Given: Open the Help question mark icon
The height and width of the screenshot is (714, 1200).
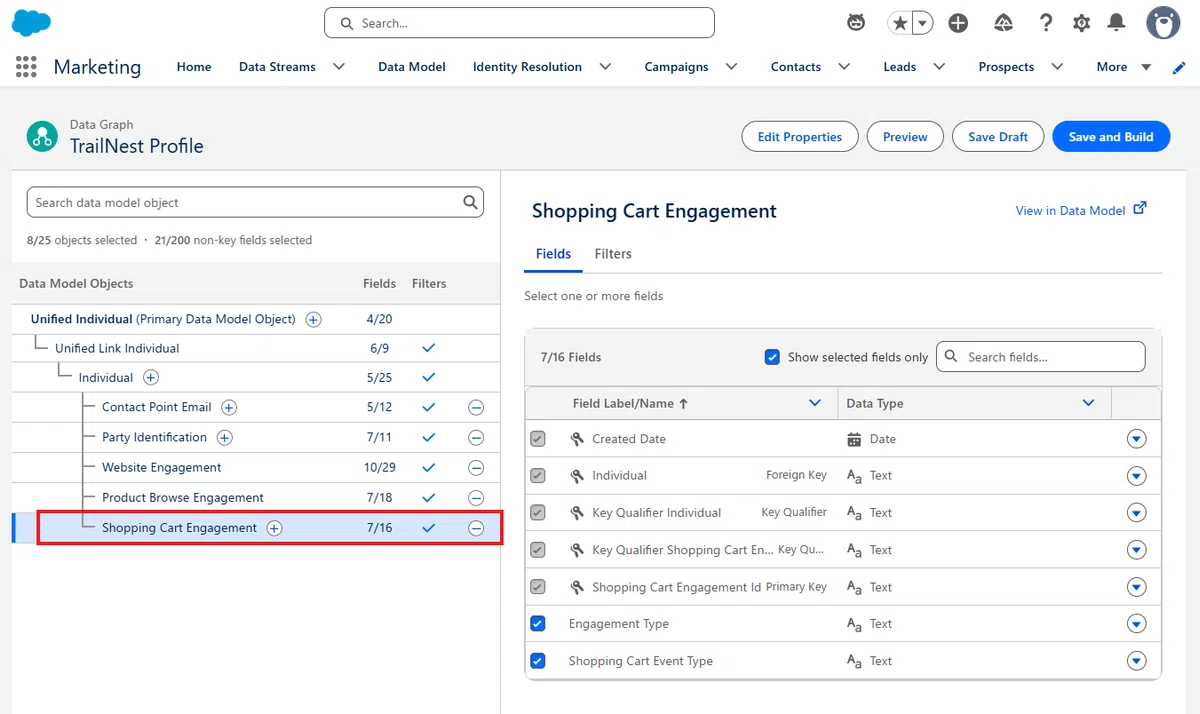Looking at the screenshot, I should coord(1046,23).
